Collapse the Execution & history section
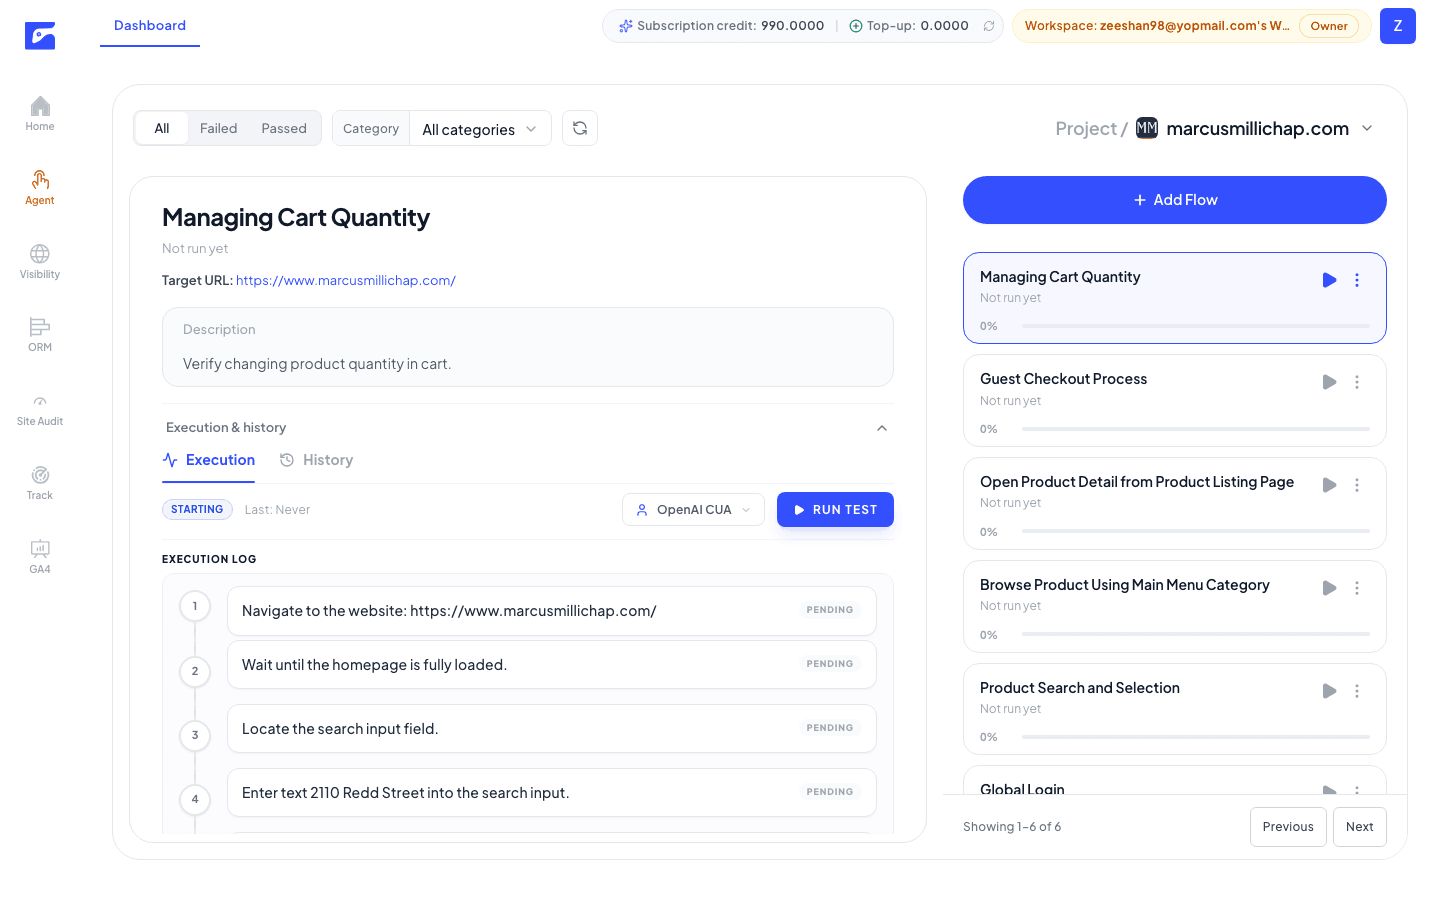Image resolution: width=1440 pixels, height=900 pixels. (x=882, y=428)
